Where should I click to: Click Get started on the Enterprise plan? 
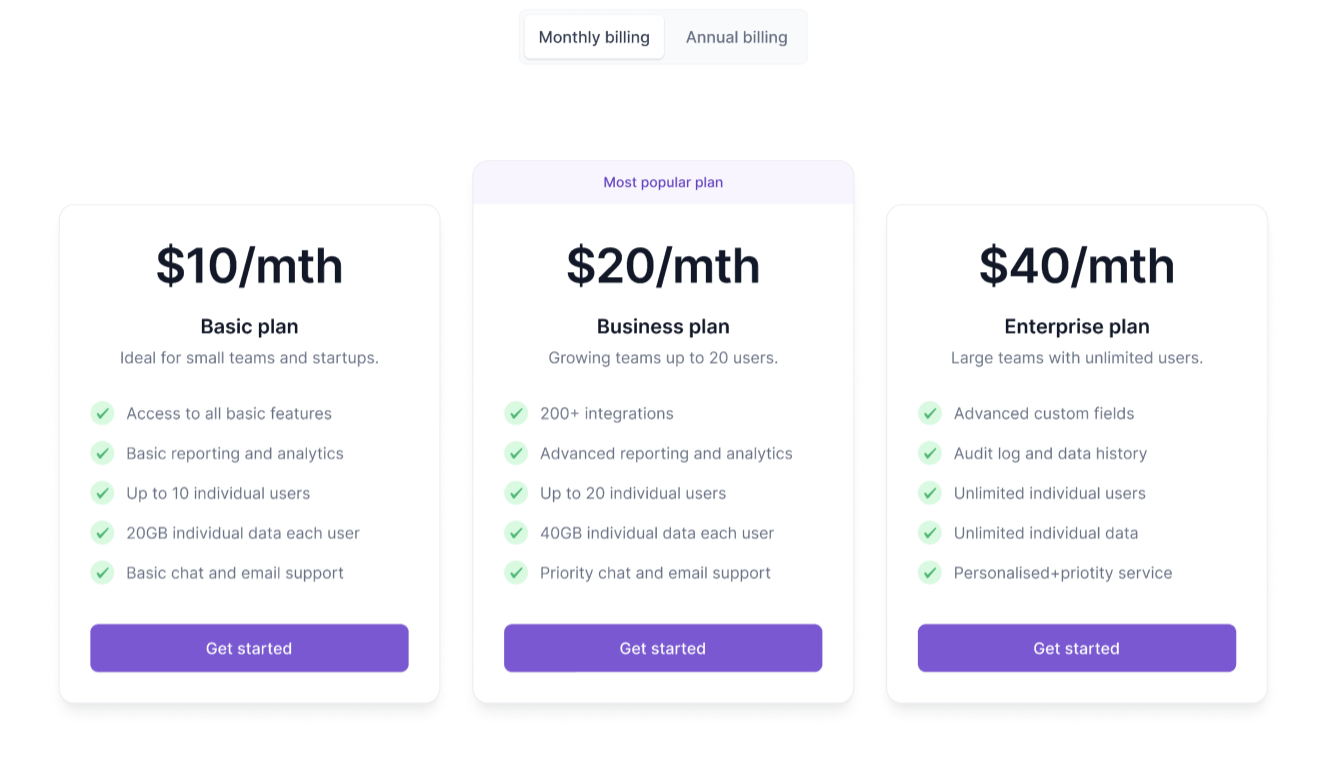[x=1076, y=648]
